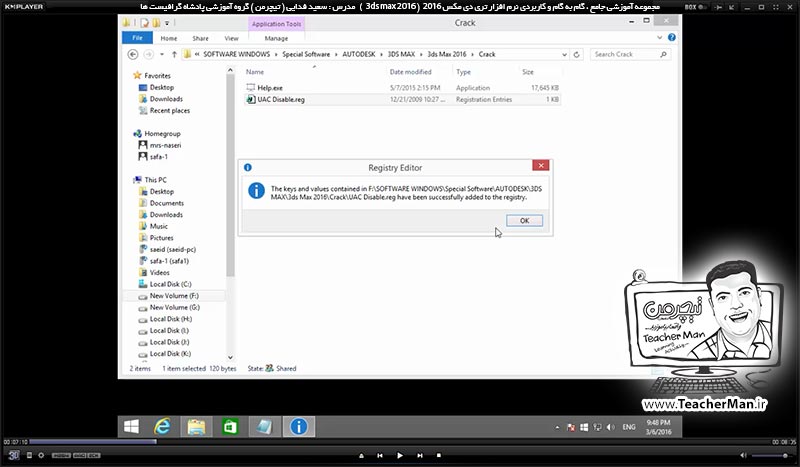The image size is (800, 467).
Task: Open the File tab in Explorer
Action: [x=137, y=38]
